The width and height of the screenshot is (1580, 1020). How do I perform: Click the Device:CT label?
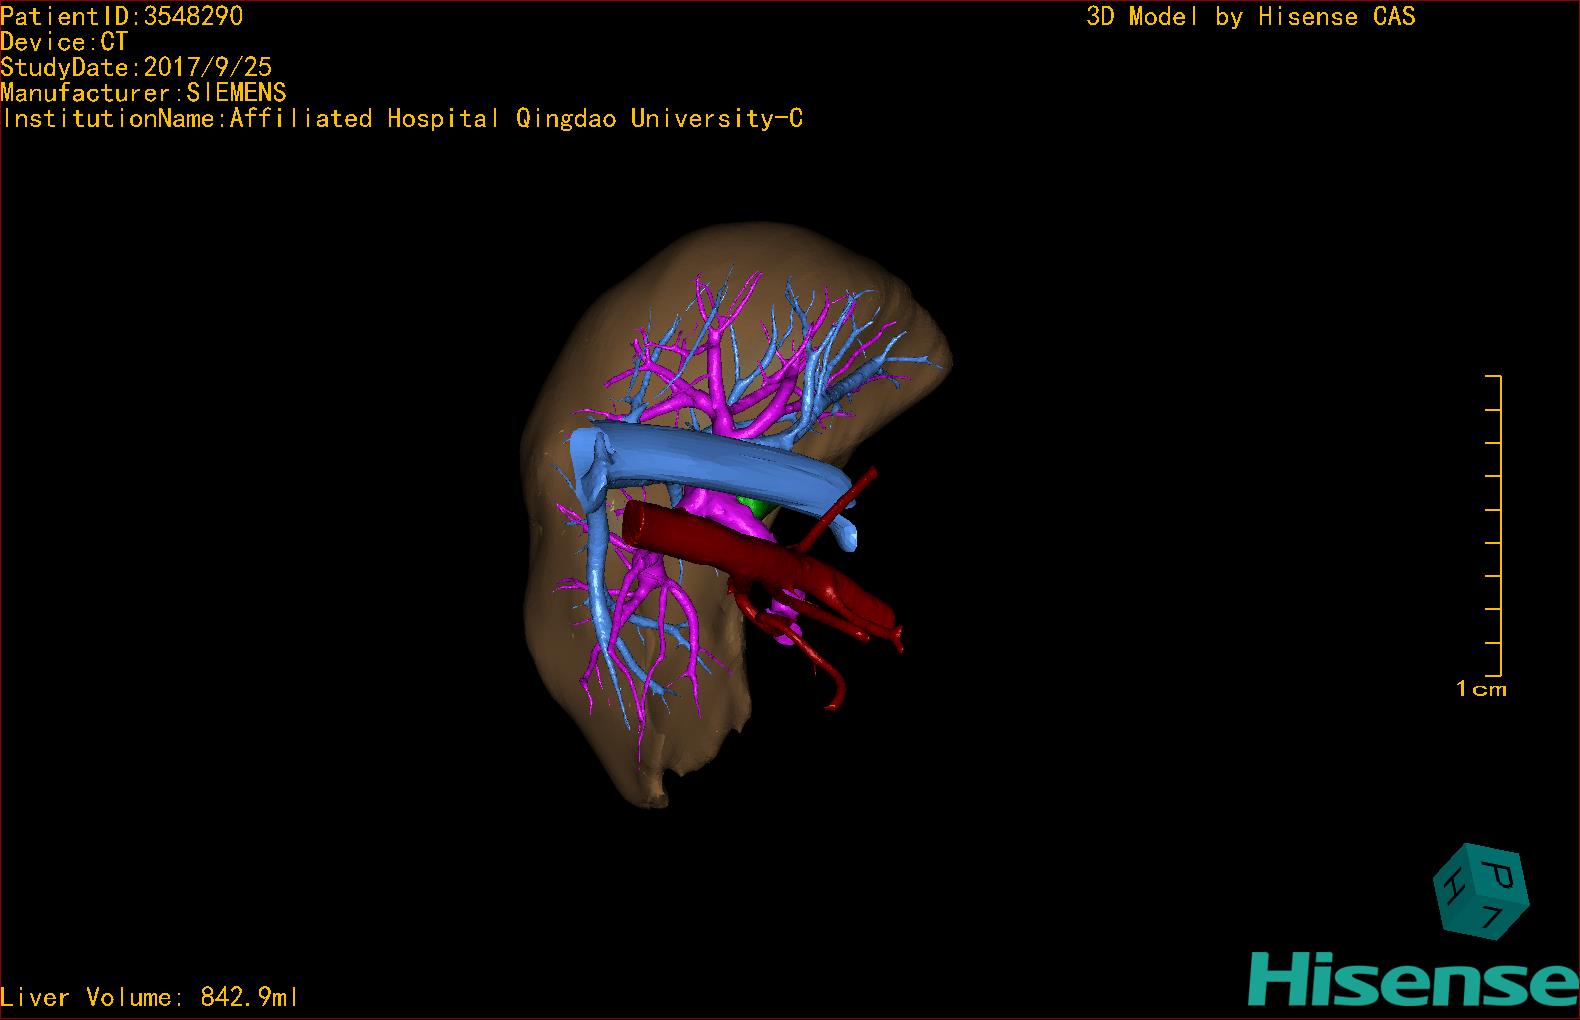coord(64,42)
